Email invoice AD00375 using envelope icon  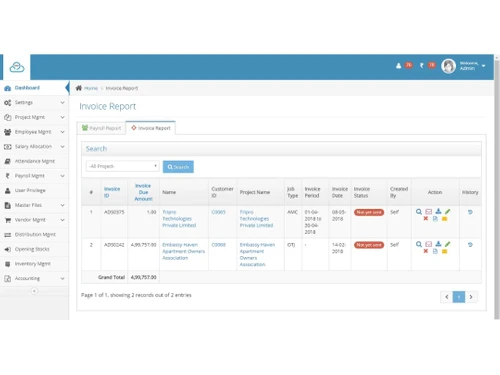coord(429,212)
